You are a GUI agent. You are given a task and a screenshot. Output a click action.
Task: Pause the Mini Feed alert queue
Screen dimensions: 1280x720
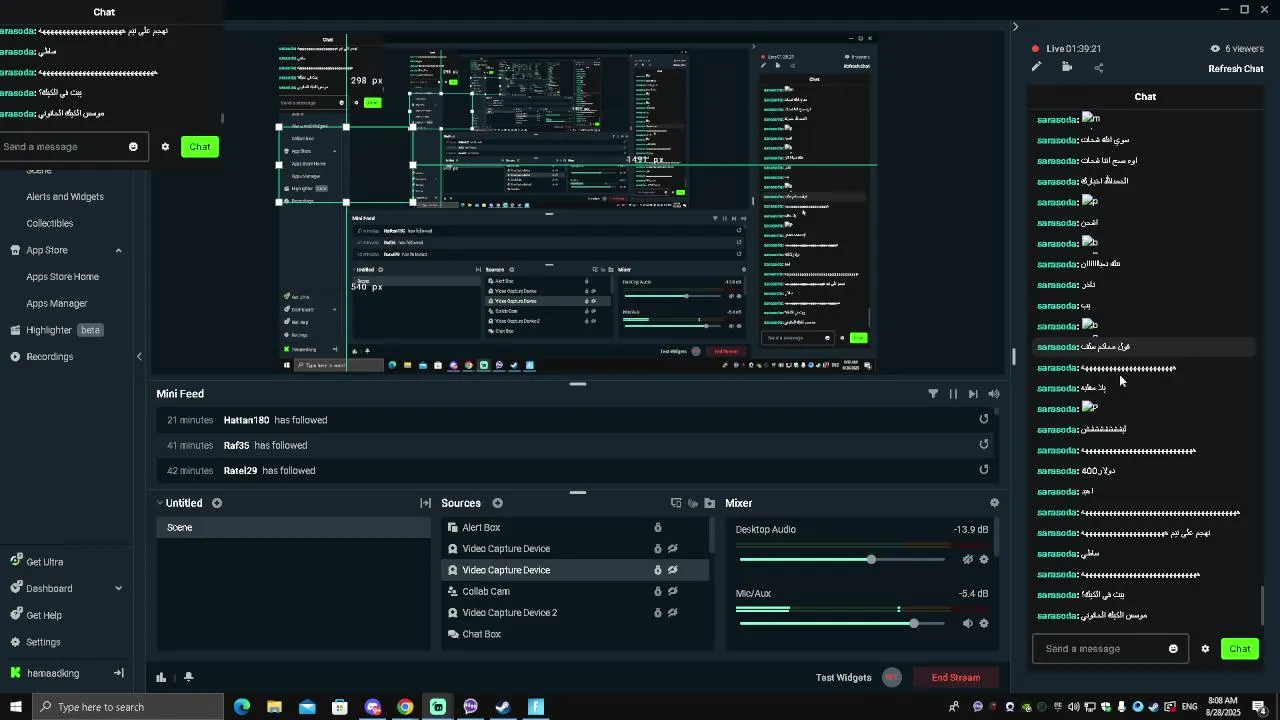[953, 394]
